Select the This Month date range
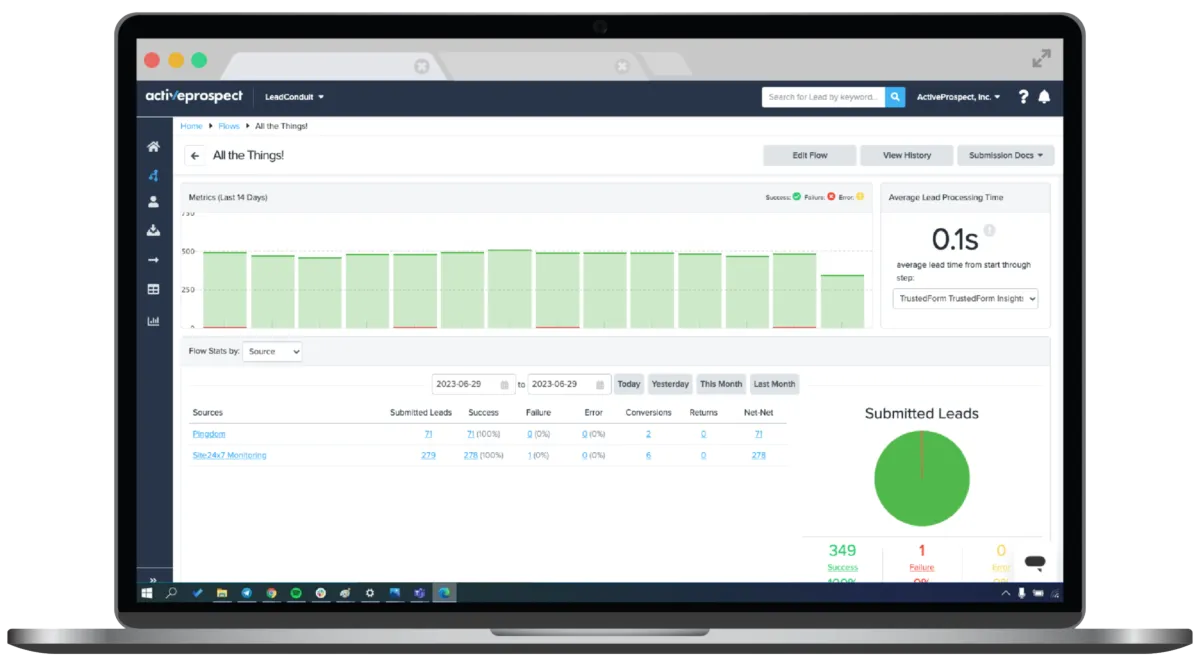 point(721,384)
